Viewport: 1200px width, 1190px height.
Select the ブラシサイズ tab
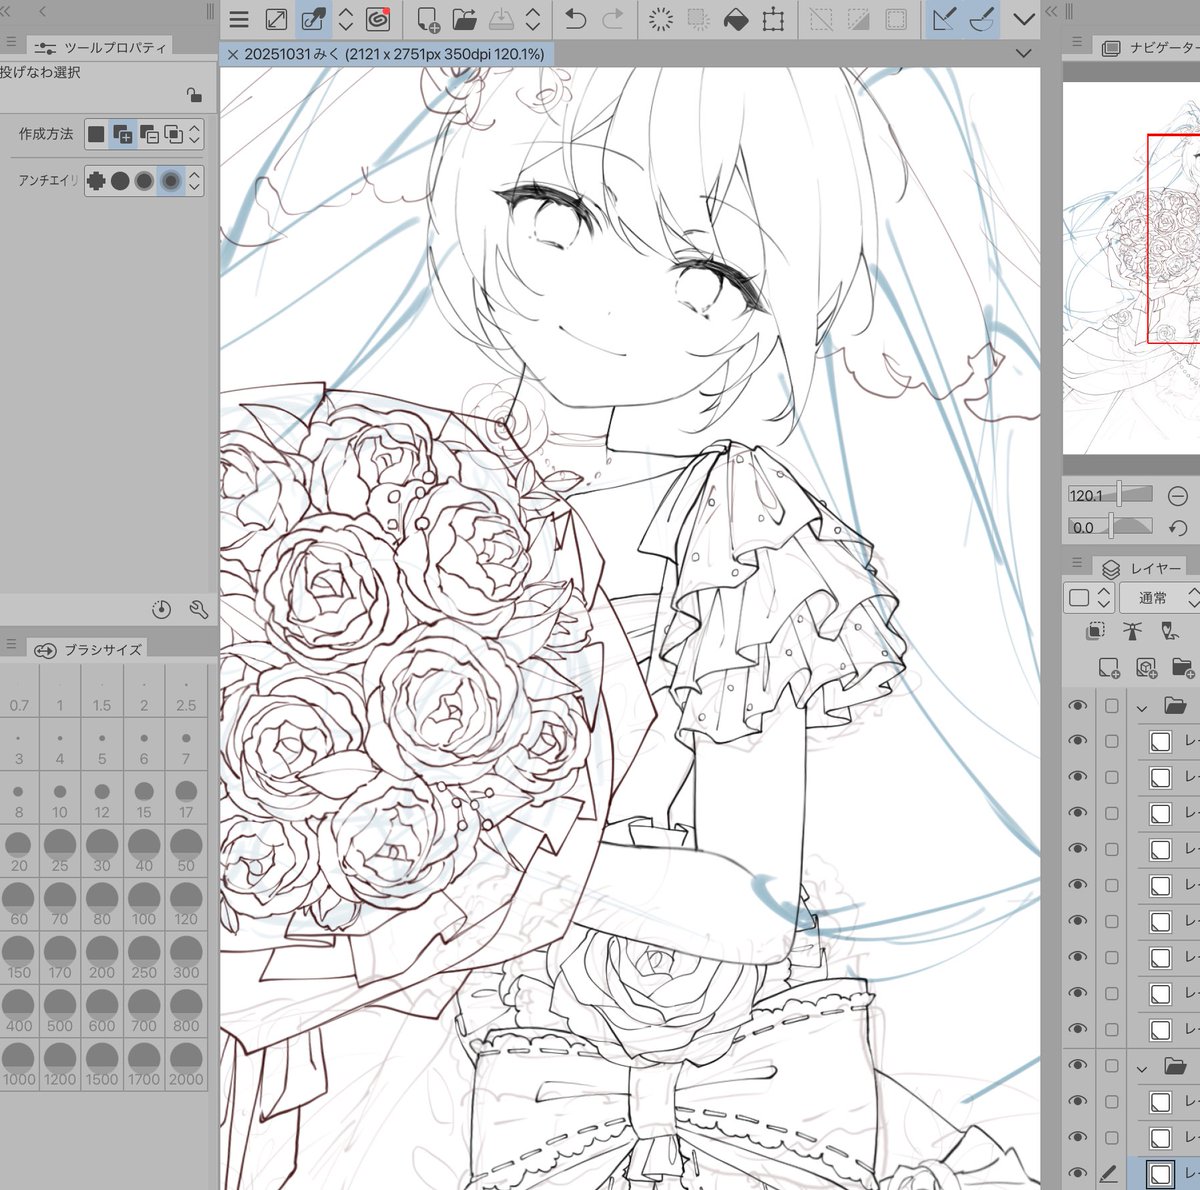tap(89, 650)
